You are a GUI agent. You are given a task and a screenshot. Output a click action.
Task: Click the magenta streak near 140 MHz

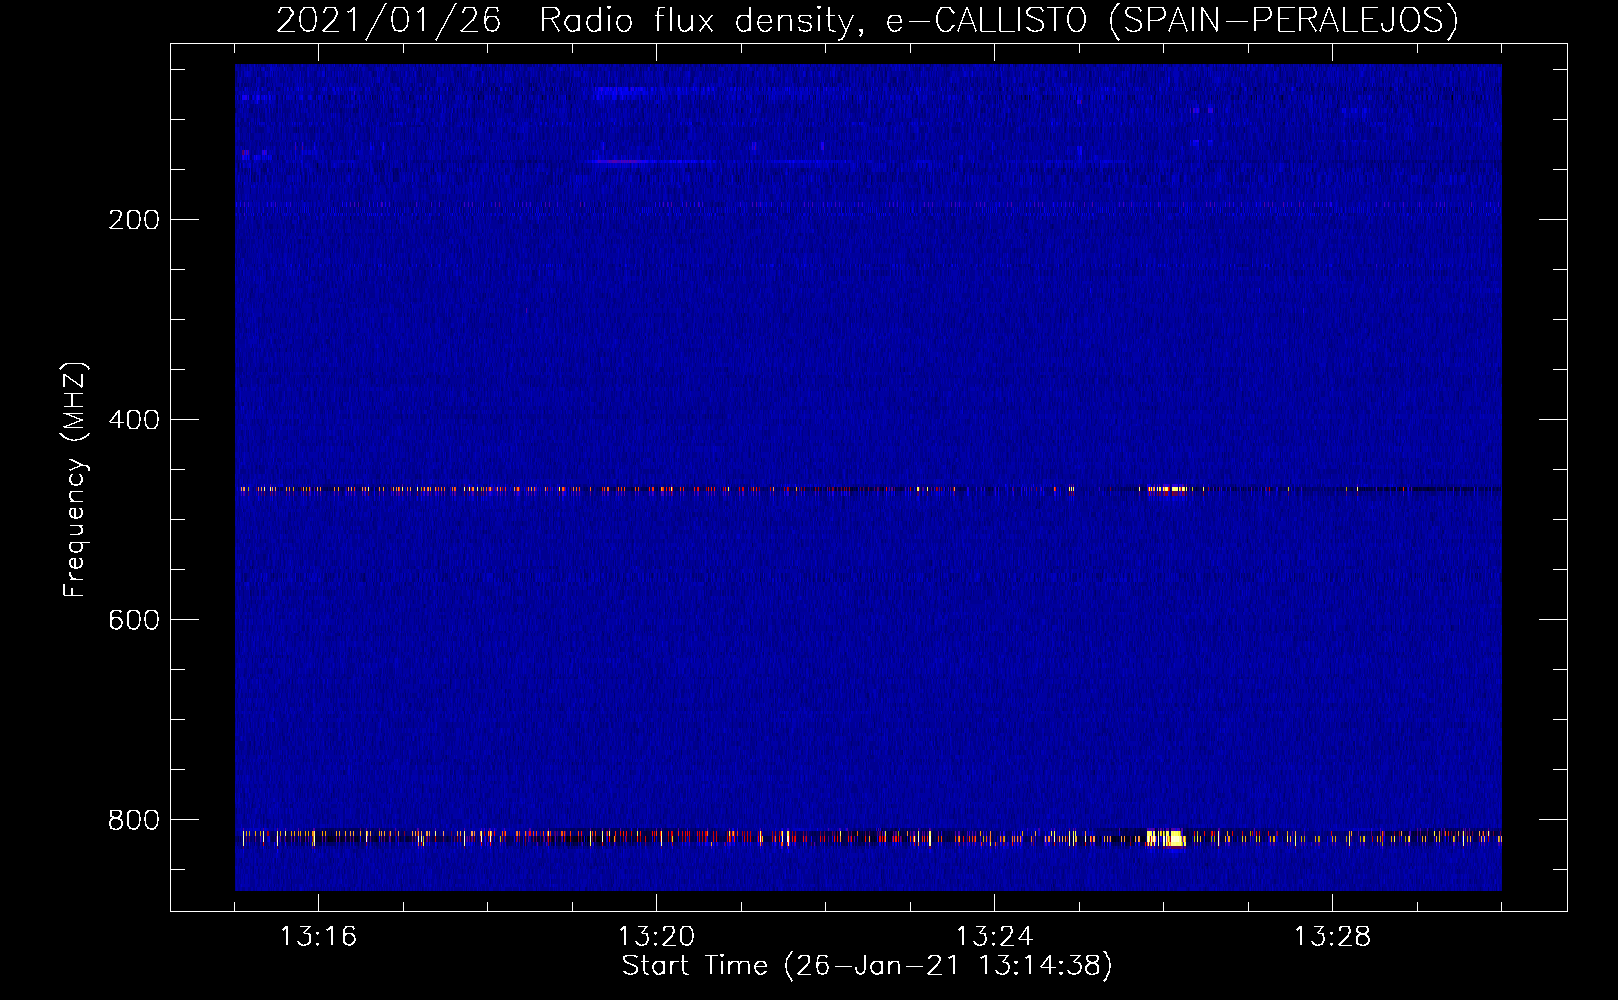pos(620,161)
